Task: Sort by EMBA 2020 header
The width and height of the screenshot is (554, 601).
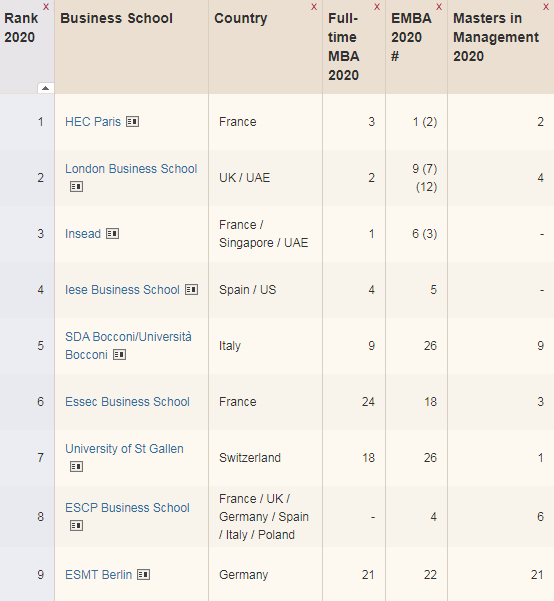Action: (x=411, y=37)
